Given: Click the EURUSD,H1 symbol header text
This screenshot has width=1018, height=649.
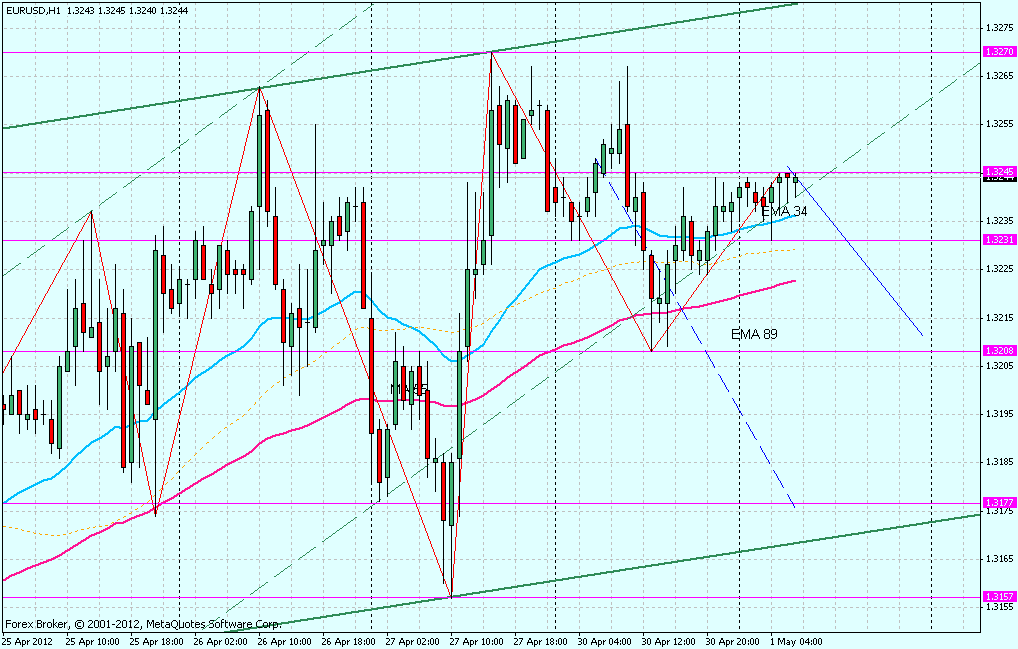Looking at the screenshot, I should pyautogui.click(x=32, y=10).
